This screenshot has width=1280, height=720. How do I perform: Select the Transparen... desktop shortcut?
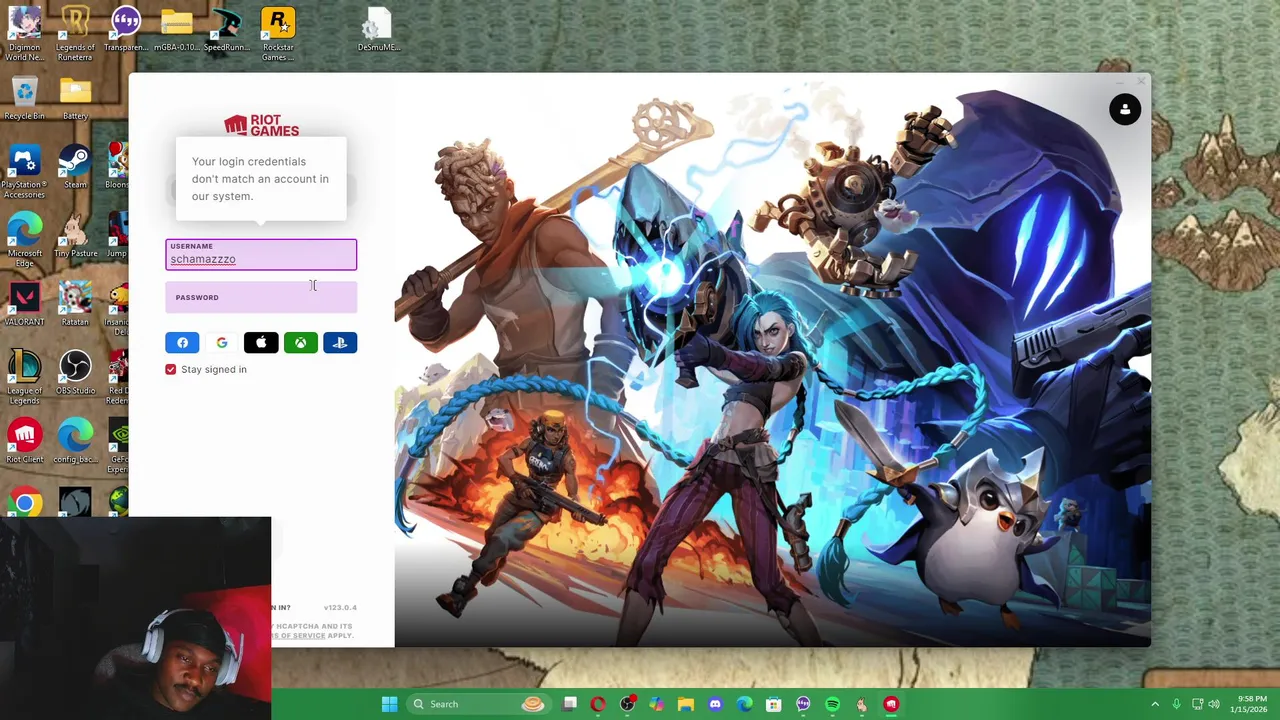(126, 30)
